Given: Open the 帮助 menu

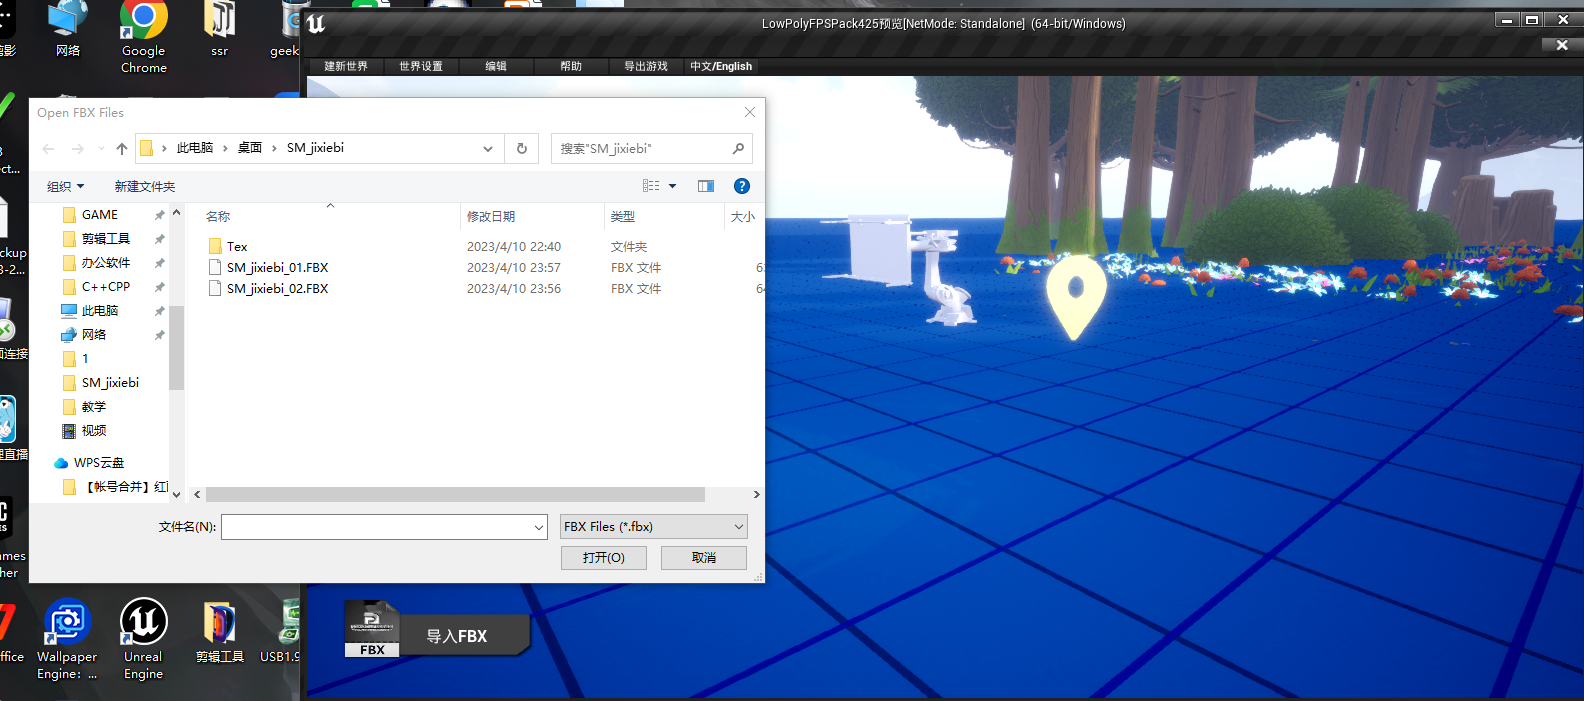Looking at the screenshot, I should (571, 66).
